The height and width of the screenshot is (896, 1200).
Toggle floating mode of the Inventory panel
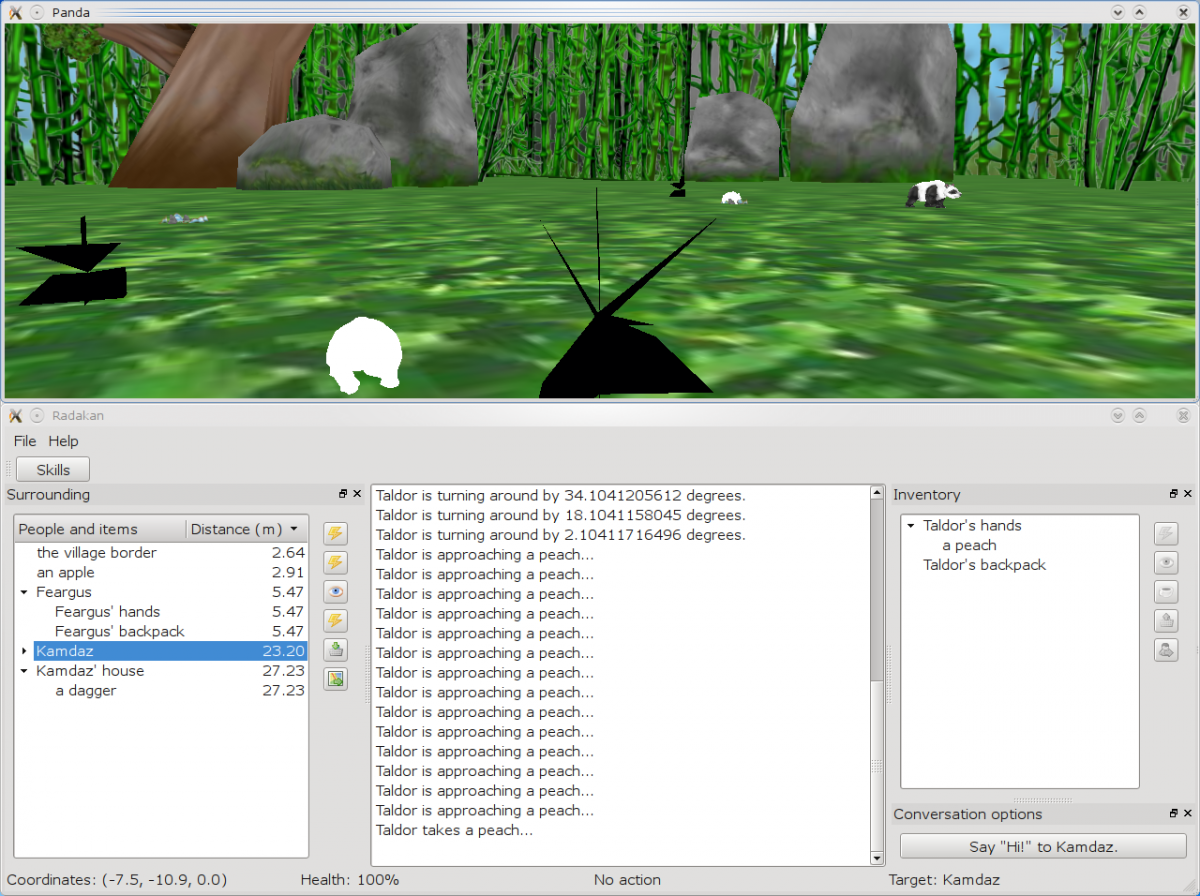click(x=1172, y=494)
